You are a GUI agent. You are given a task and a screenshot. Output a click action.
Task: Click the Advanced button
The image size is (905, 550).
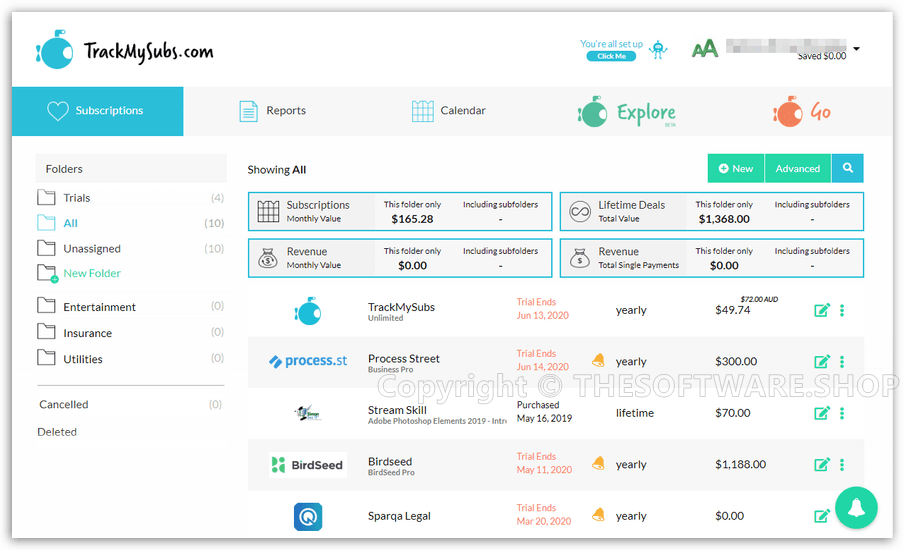point(797,168)
